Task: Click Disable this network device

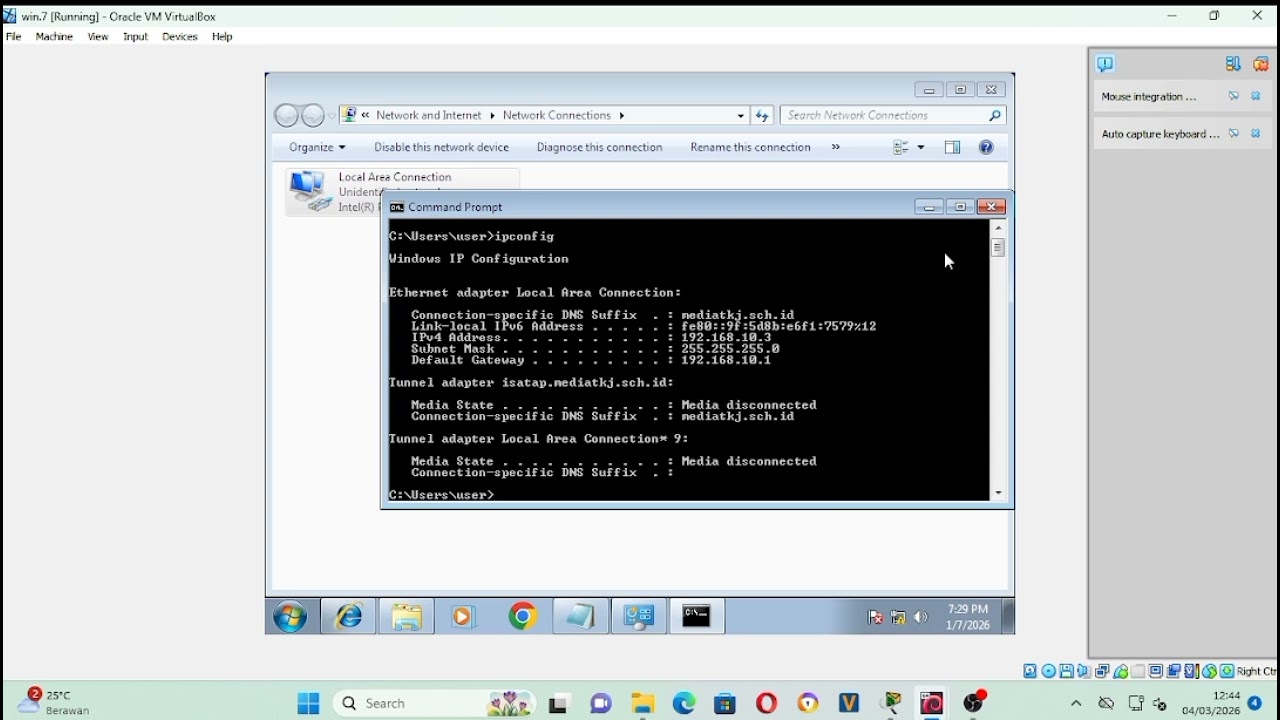Action: pyautogui.click(x=442, y=148)
